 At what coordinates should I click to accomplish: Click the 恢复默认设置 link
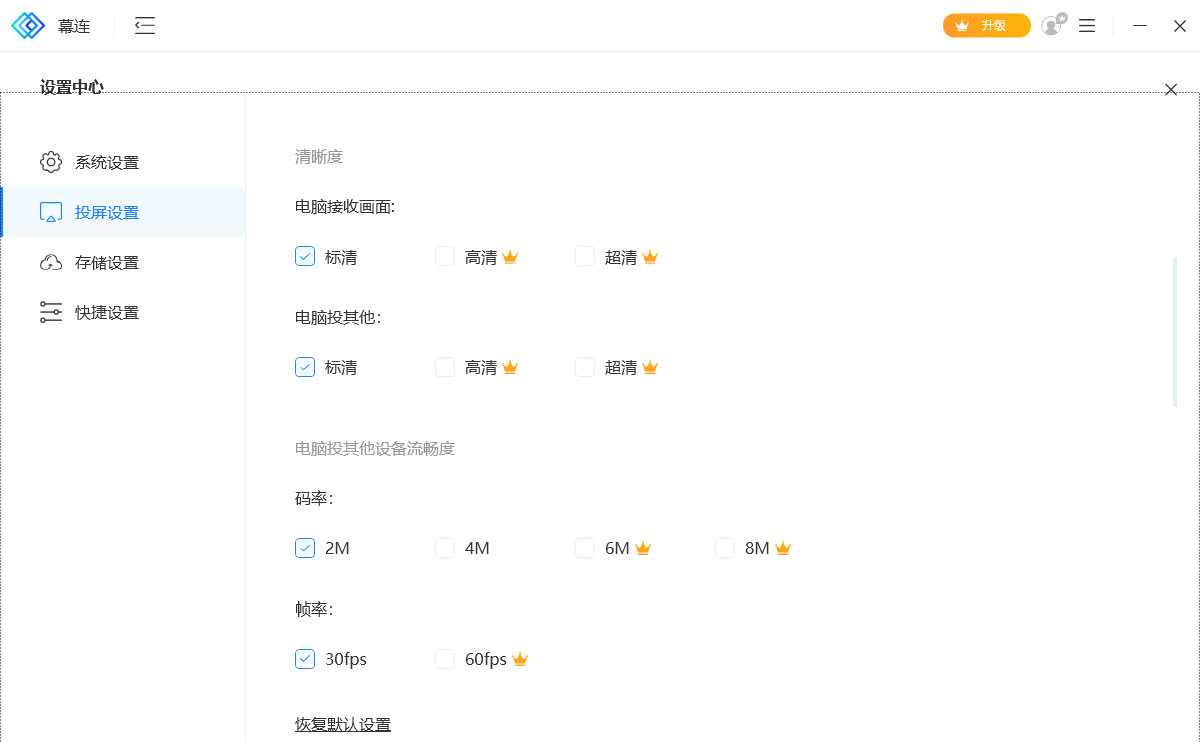[343, 725]
